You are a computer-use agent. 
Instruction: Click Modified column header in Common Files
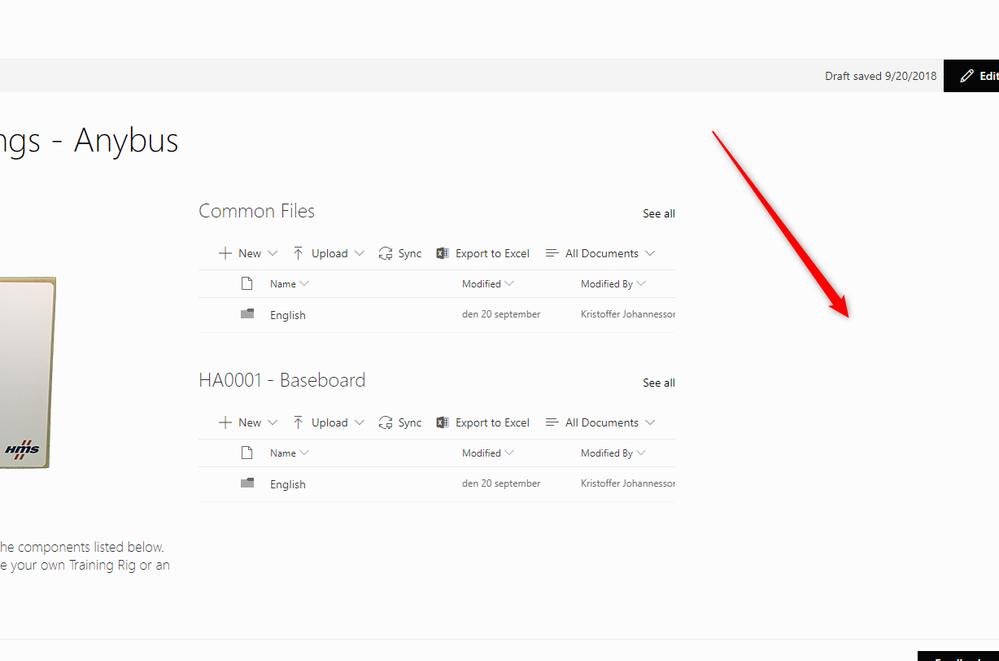click(x=482, y=284)
